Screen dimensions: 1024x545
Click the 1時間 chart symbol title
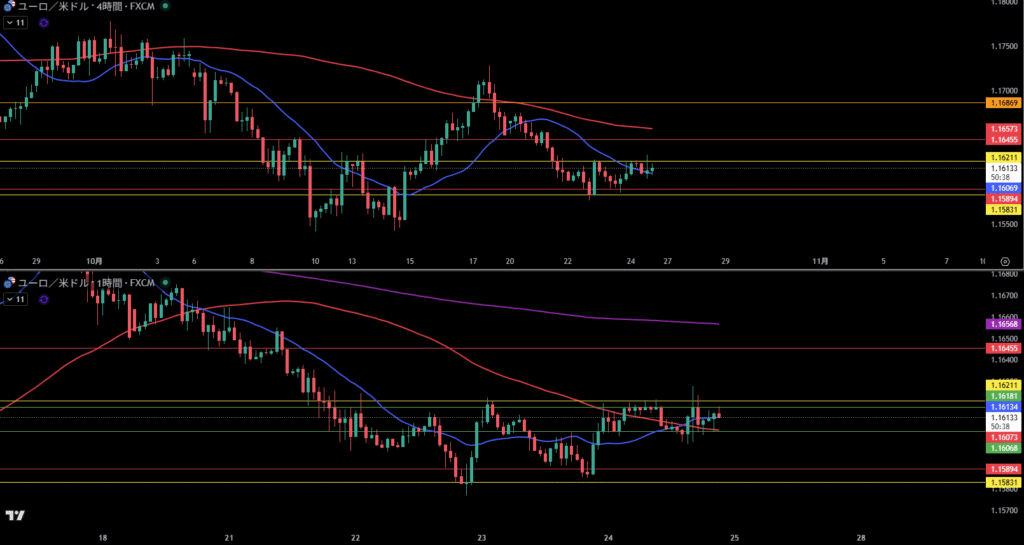point(86,283)
